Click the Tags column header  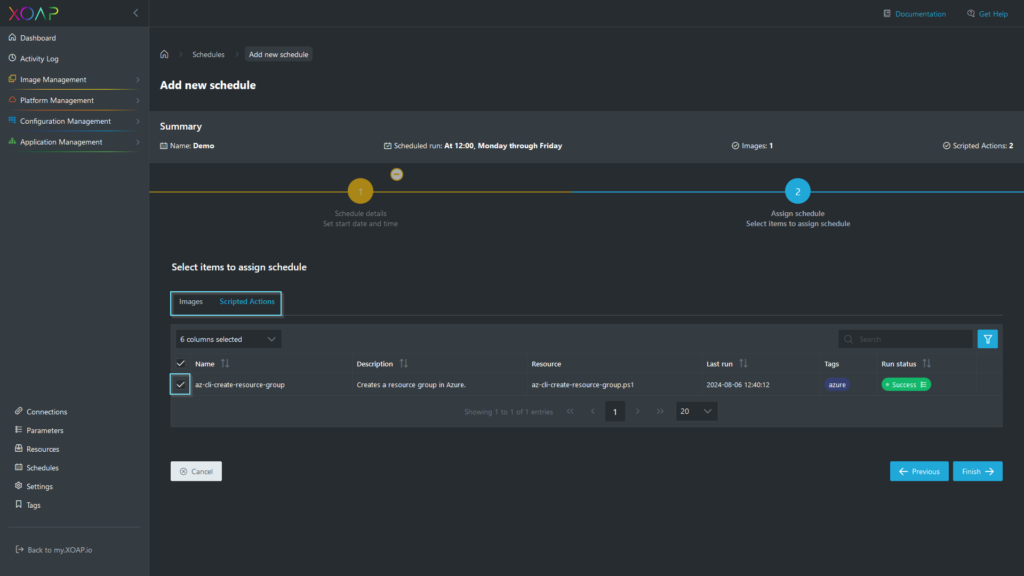(831, 364)
